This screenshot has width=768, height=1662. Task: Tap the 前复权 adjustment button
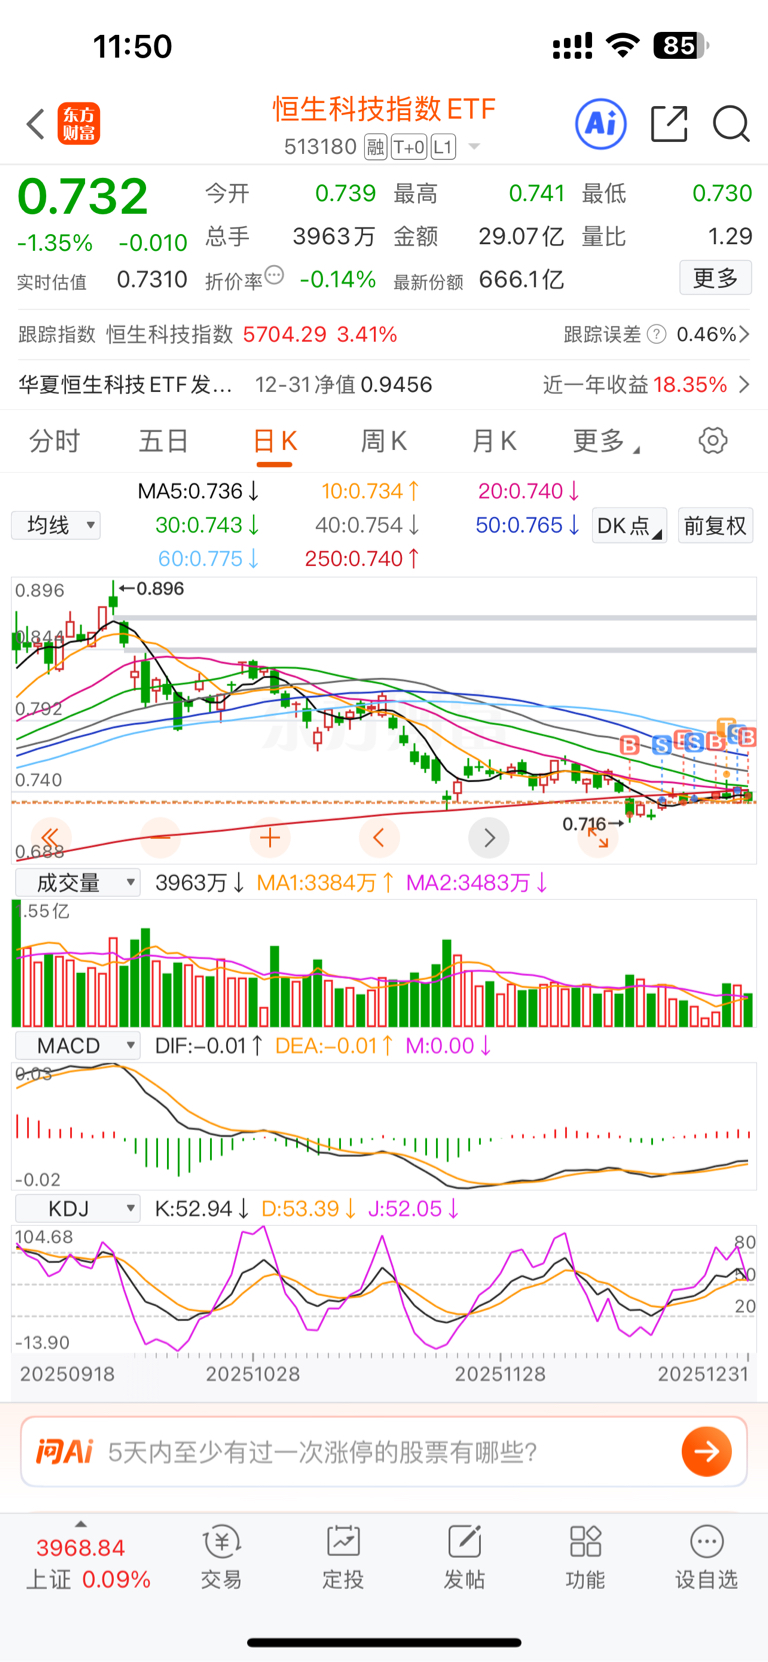click(x=715, y=526)
